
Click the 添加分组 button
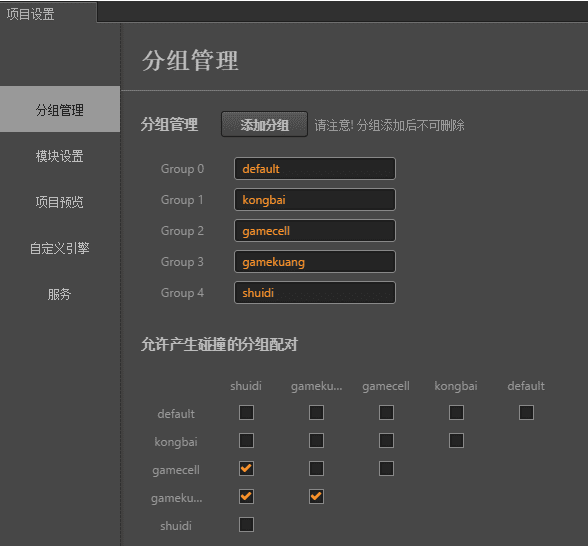click(264, 124)
